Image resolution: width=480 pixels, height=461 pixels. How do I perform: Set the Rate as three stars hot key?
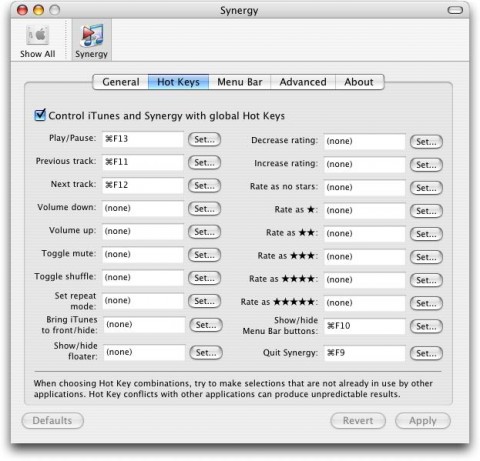(426, 257)
